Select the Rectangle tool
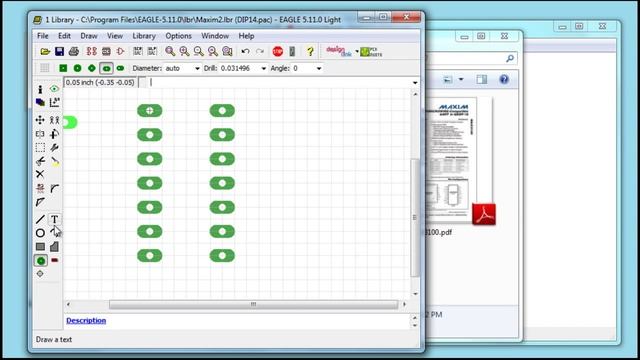 [40, 247]
